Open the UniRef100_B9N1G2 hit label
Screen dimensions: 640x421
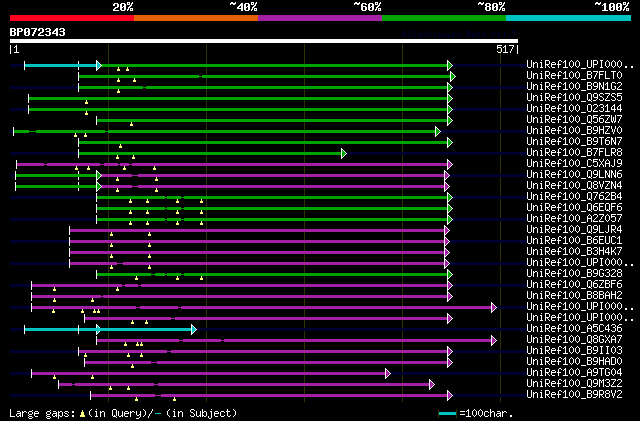pos(574,87)
